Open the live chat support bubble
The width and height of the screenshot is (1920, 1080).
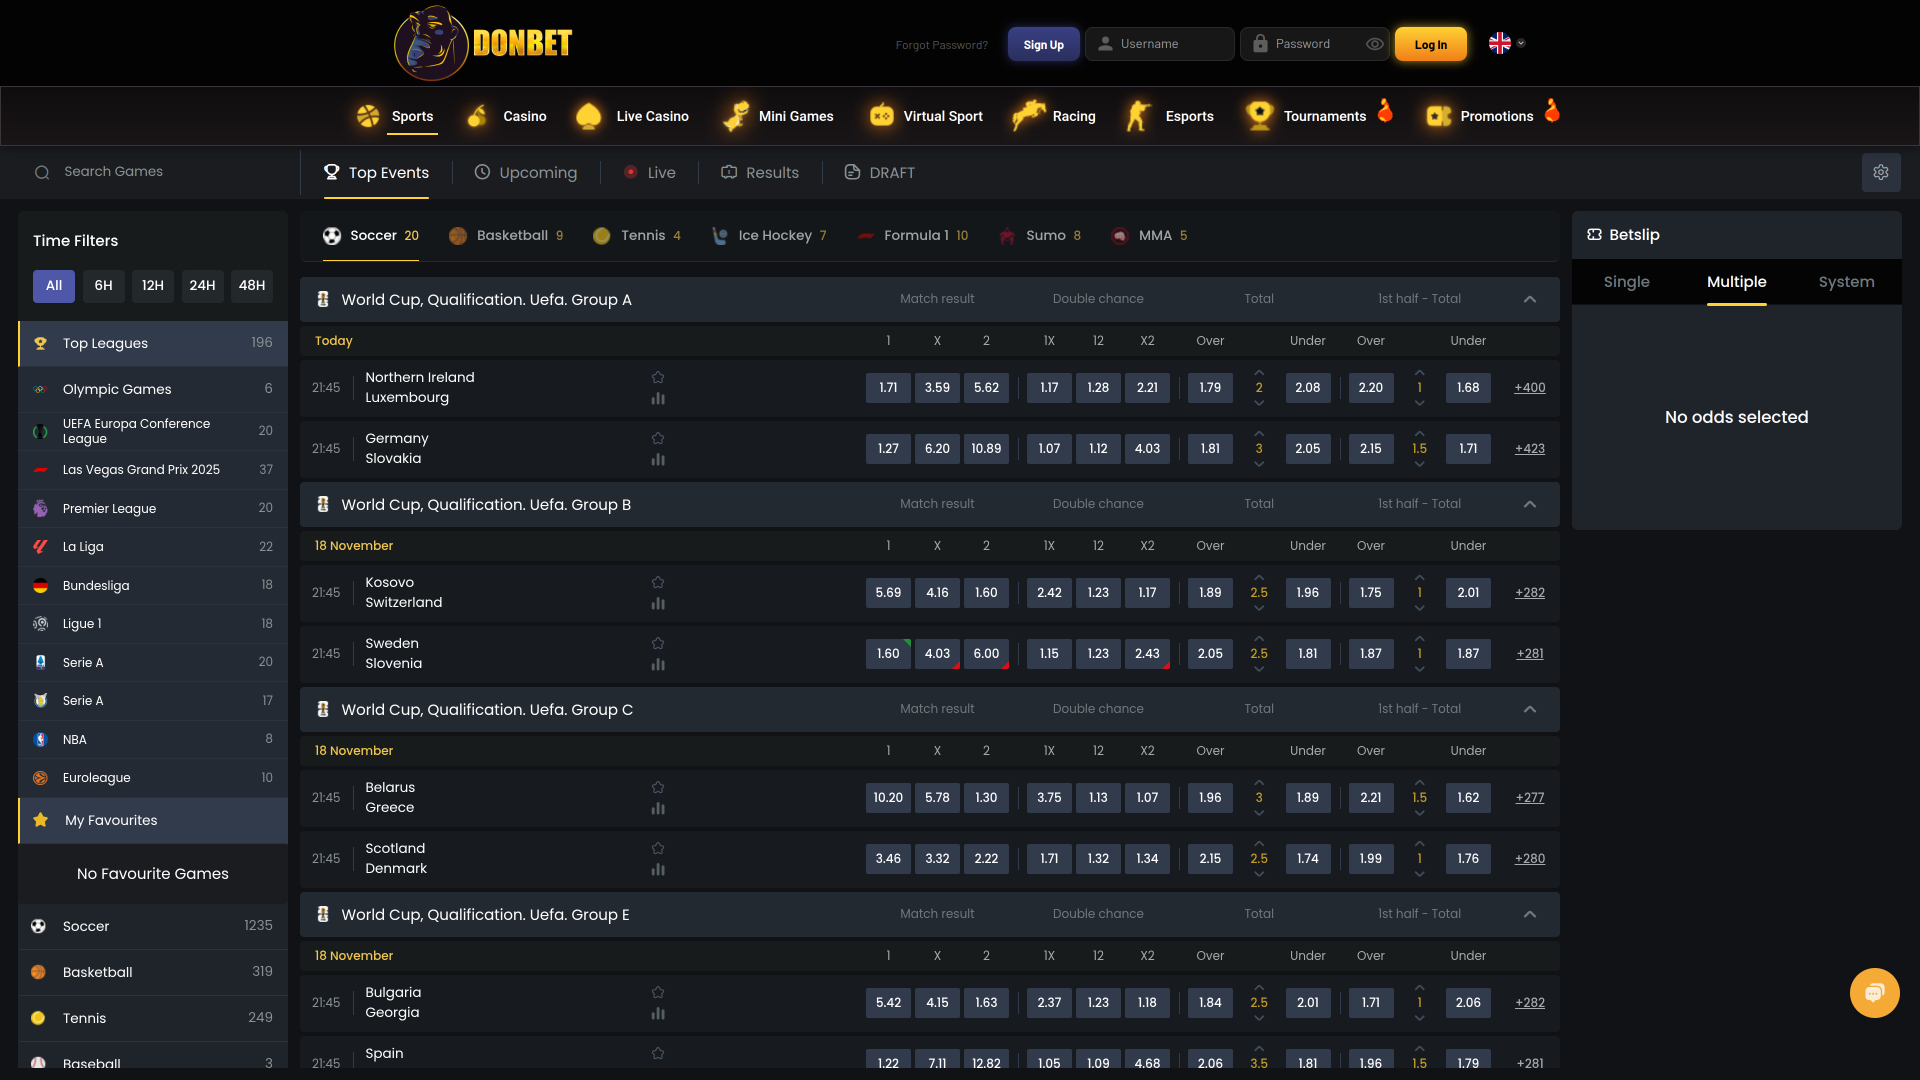pyautogui.click(x=1874, y=993)
